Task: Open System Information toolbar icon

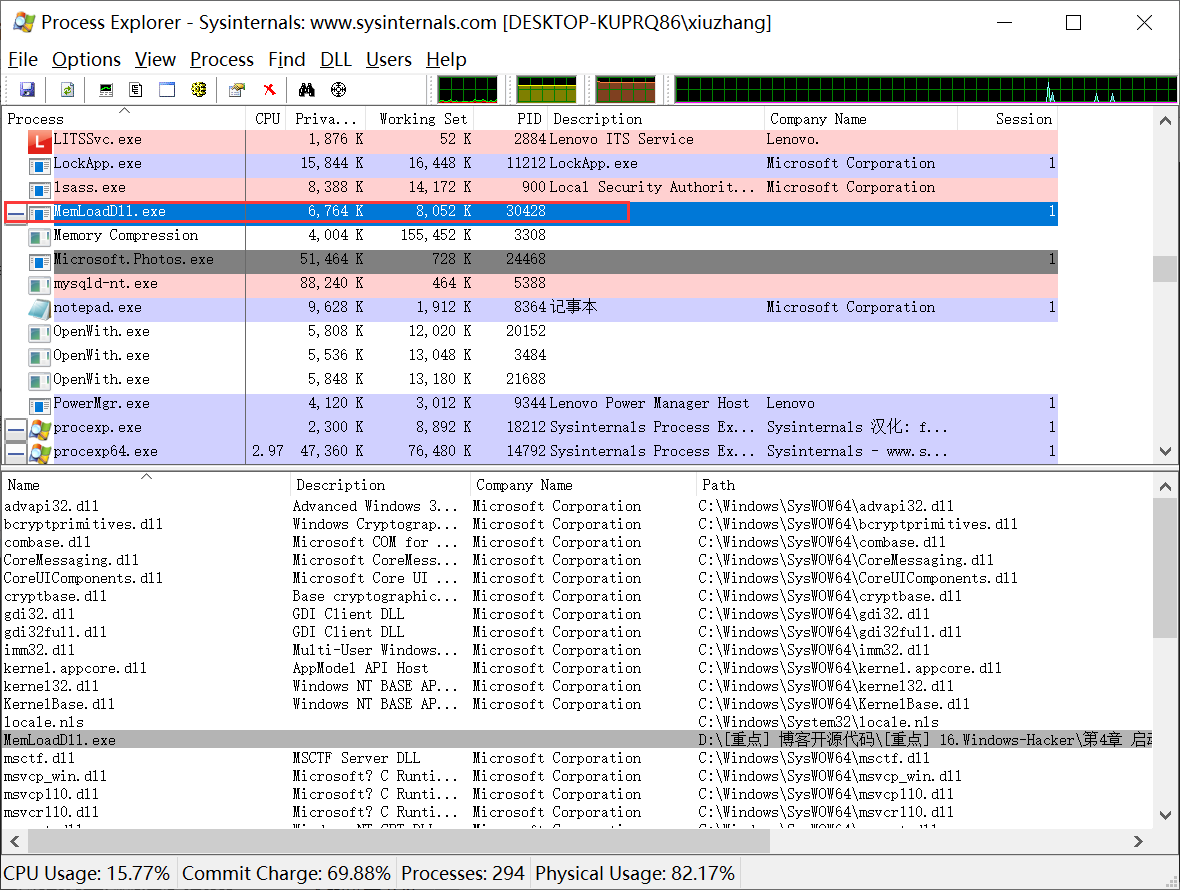Action: pos(106,90)
